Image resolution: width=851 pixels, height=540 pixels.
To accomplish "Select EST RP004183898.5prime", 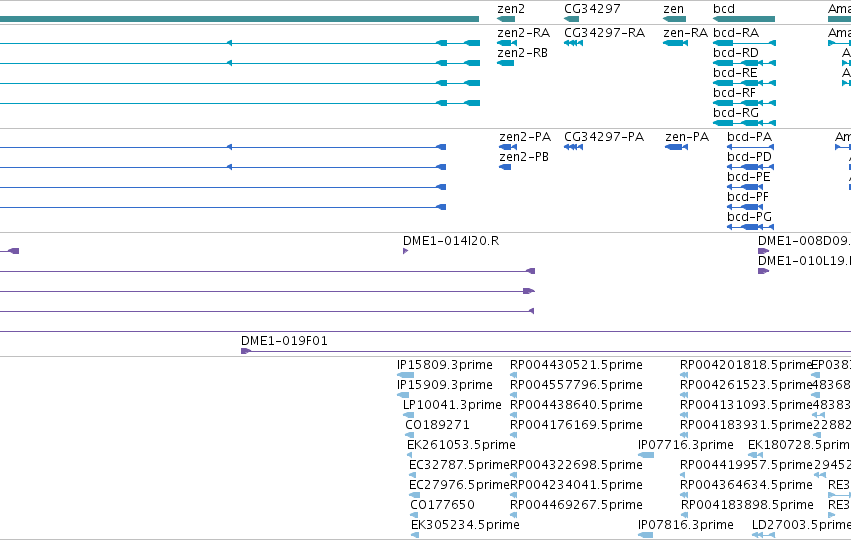I will 747,505.
